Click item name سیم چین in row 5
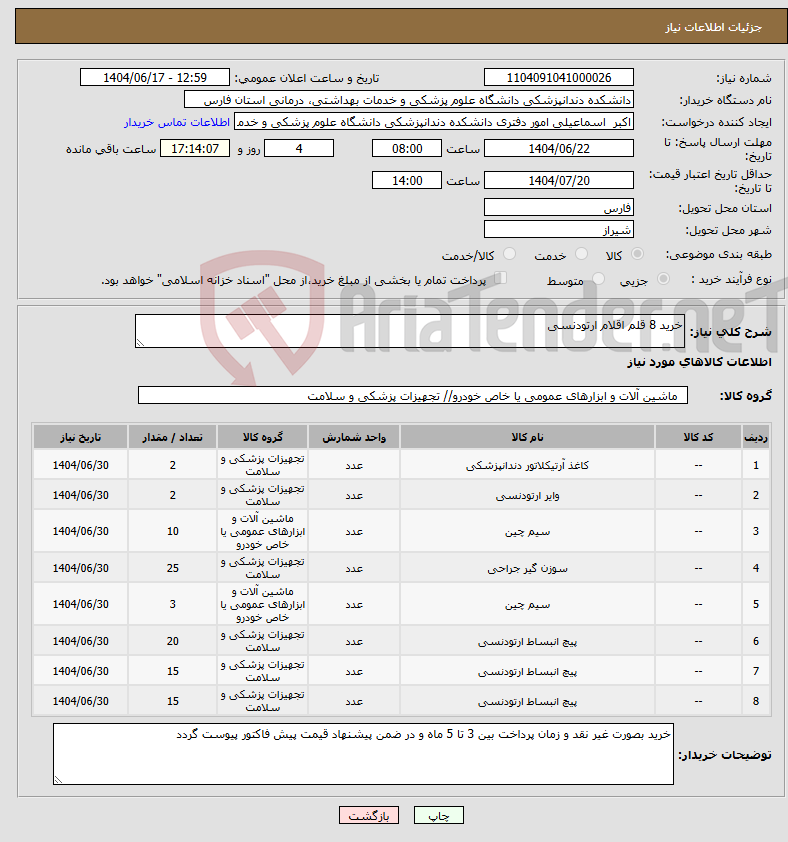This screenshot has width=788, height=842. 527,605
